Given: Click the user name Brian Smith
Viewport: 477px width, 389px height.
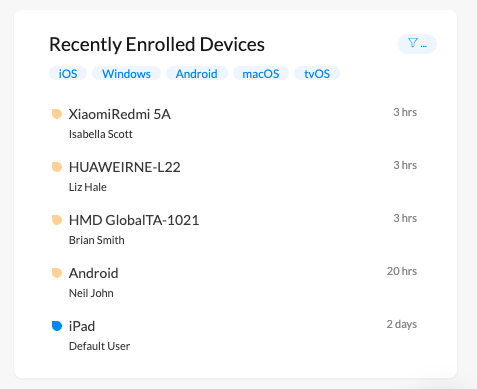Looking at the screenshot, I should pyautogui.click(x=97, y=240).
